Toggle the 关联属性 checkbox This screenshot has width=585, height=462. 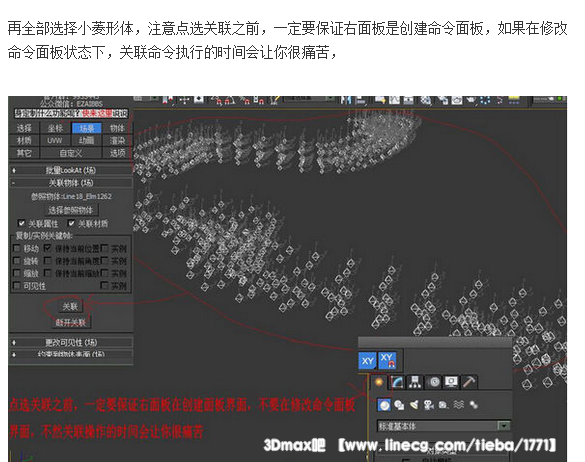(x=22, y=223)
